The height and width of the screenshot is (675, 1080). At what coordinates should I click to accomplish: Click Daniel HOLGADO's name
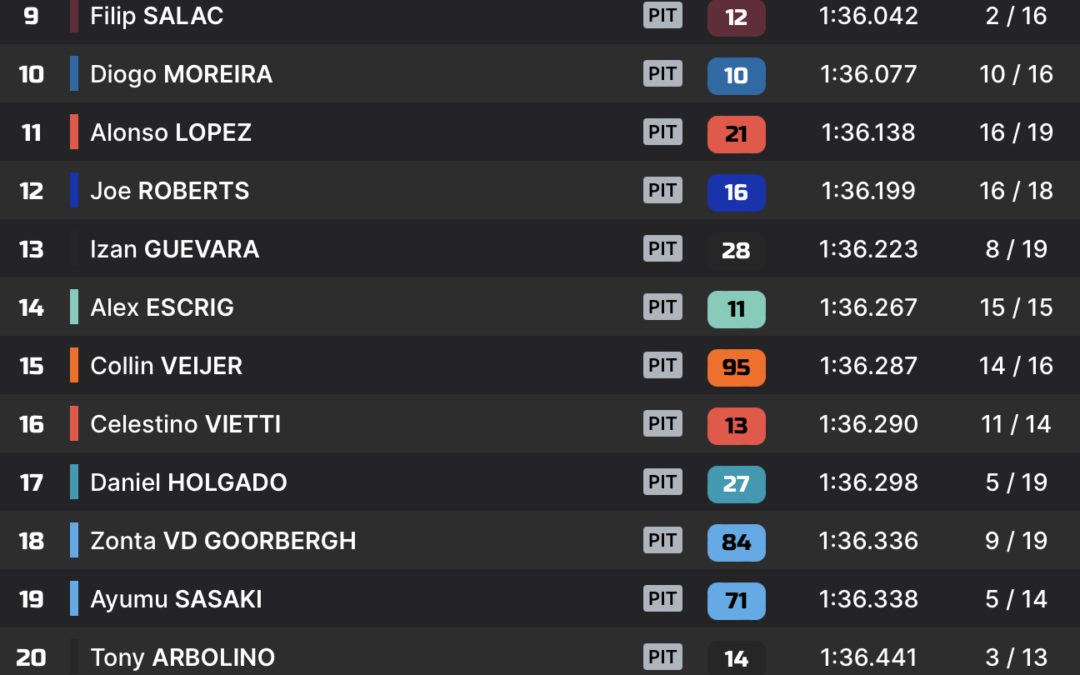[x=189, y=482]
